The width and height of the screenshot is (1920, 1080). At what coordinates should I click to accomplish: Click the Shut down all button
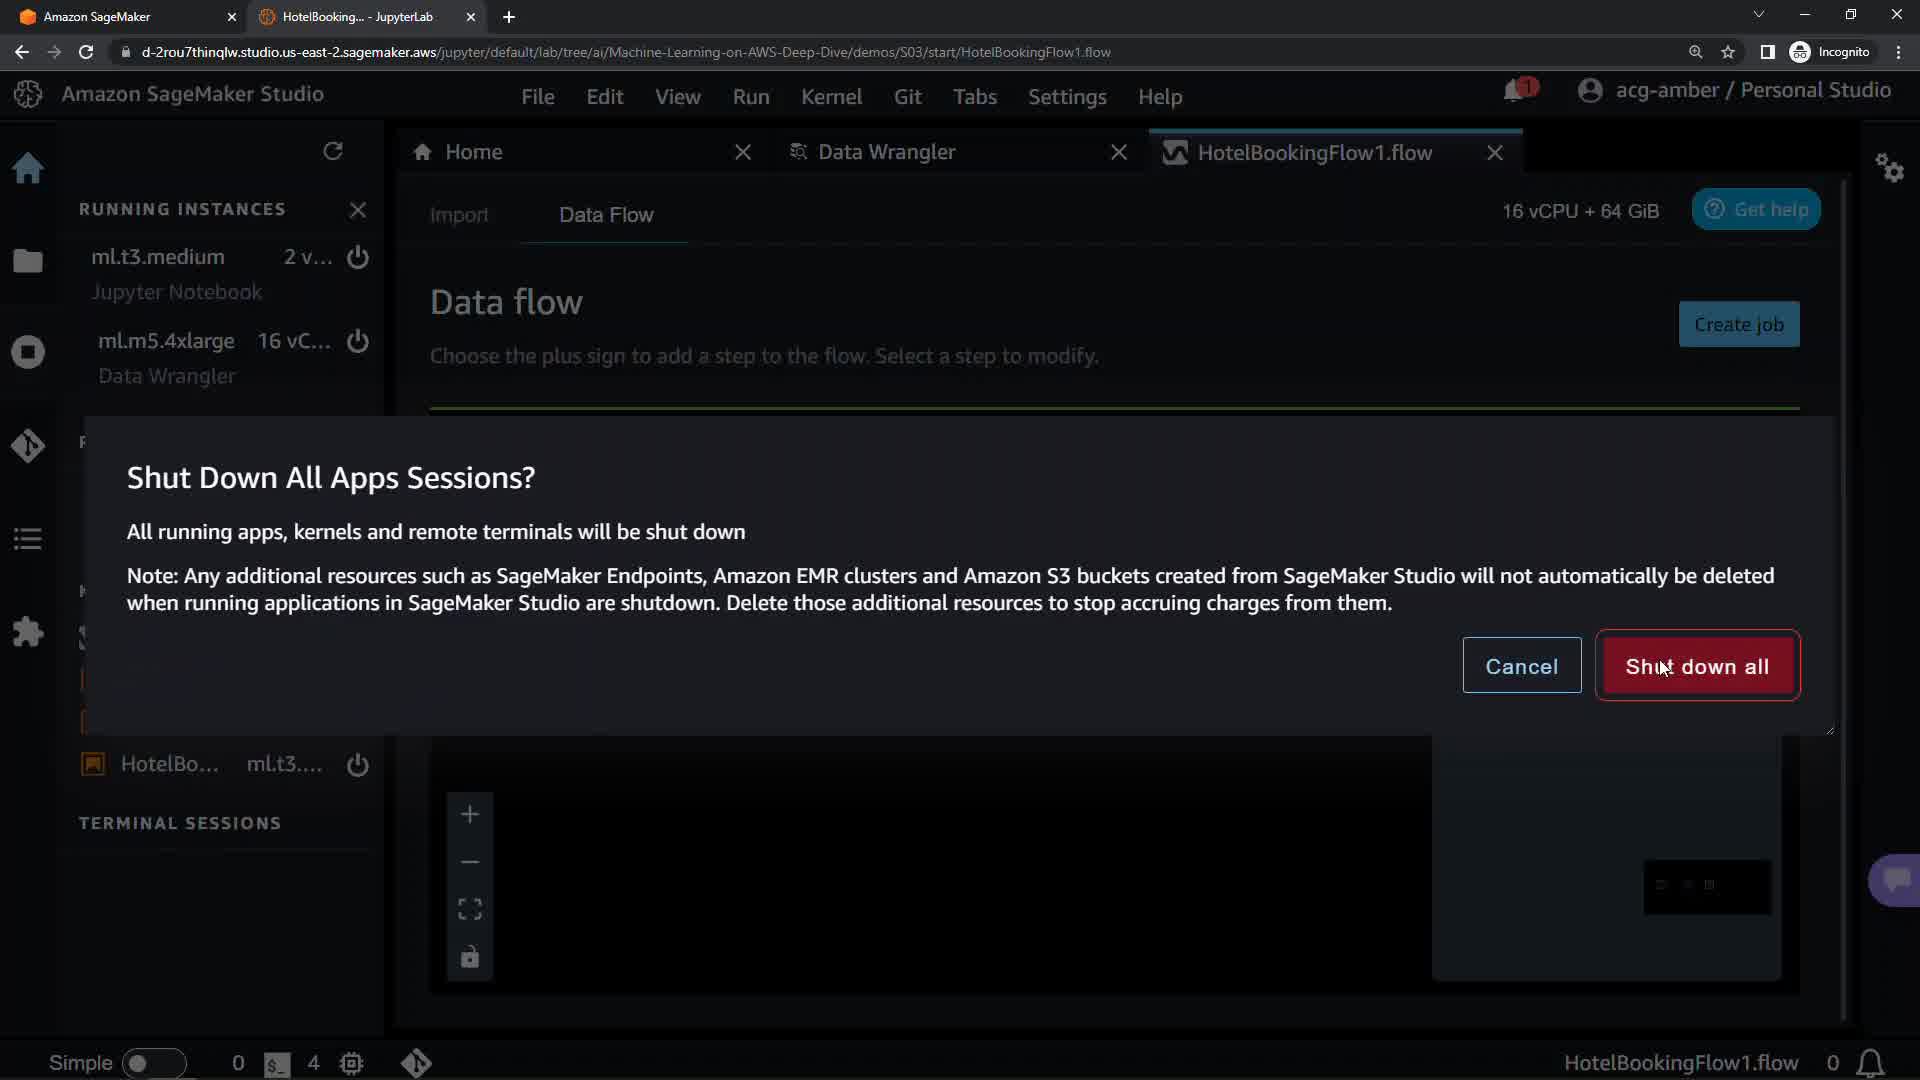point(1697,666)
